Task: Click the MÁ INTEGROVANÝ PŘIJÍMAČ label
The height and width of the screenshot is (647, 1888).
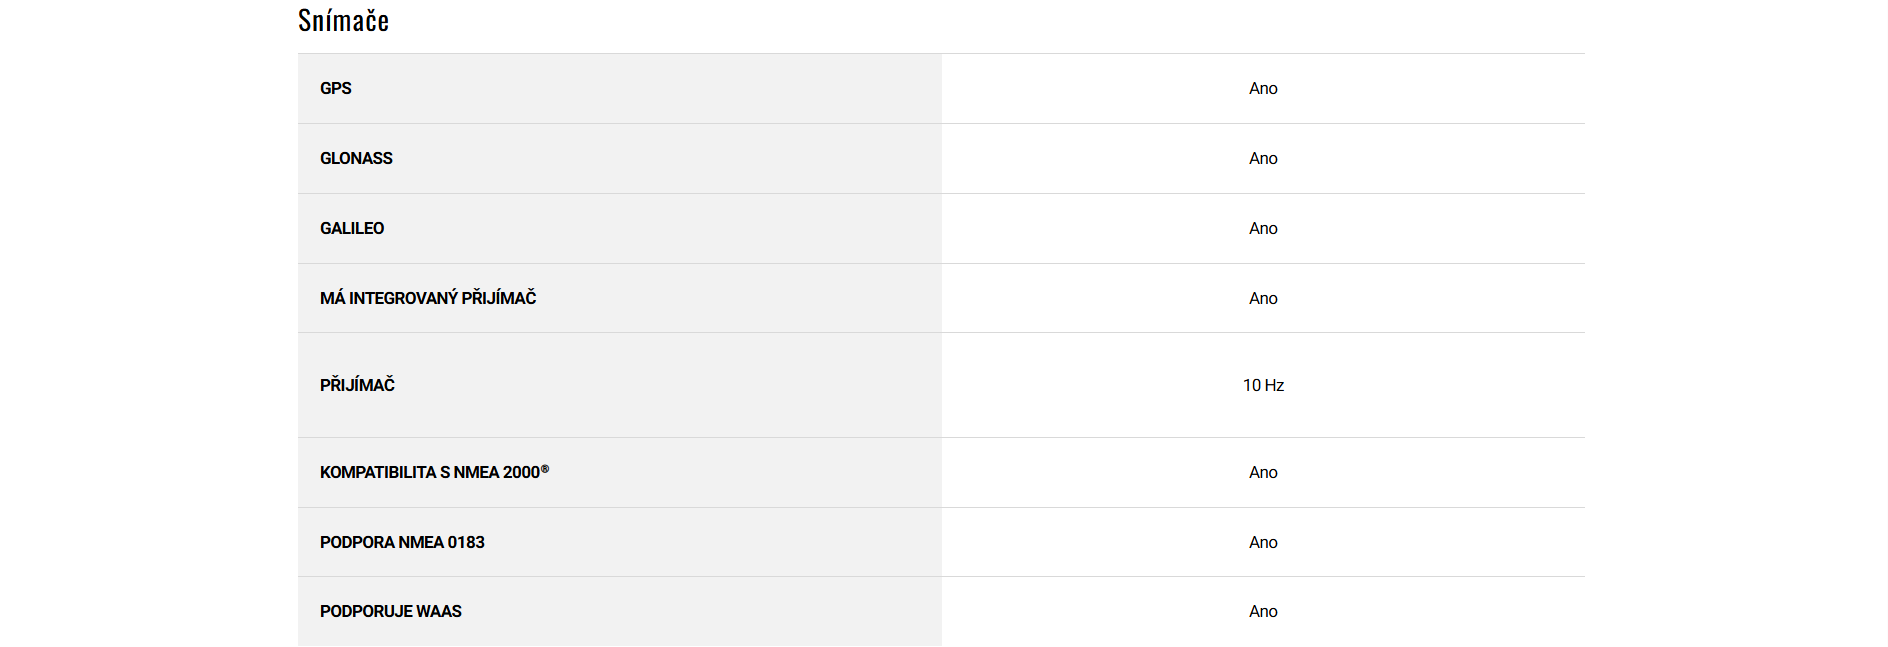Action: tap(428, 298)
